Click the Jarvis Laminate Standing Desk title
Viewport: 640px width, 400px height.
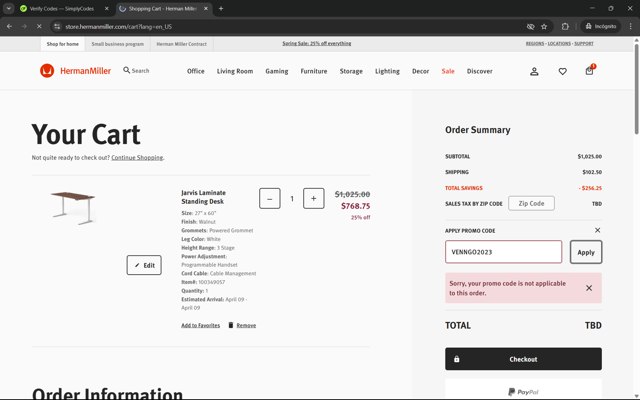coord(203,197)
